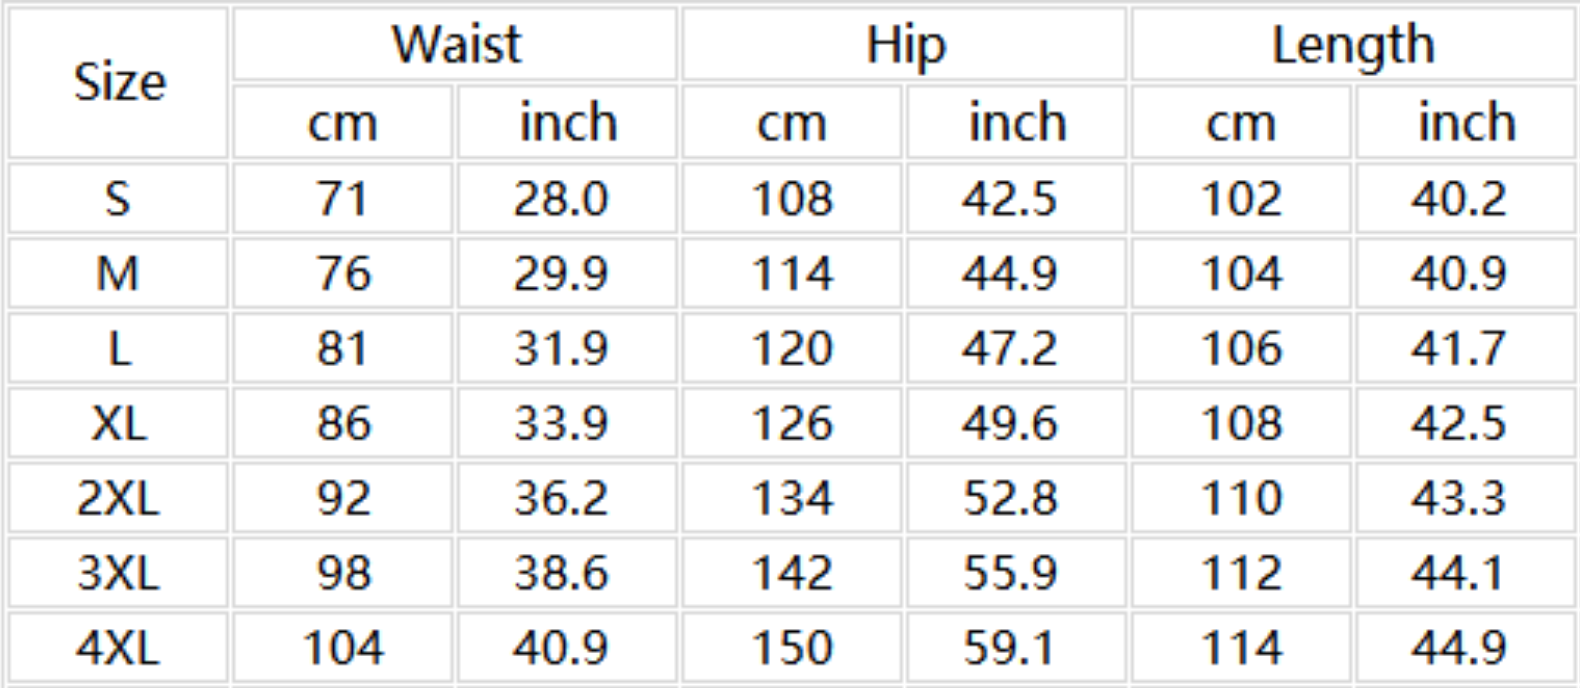Click the inch subheader under Hip

[x=1017, y=123]
